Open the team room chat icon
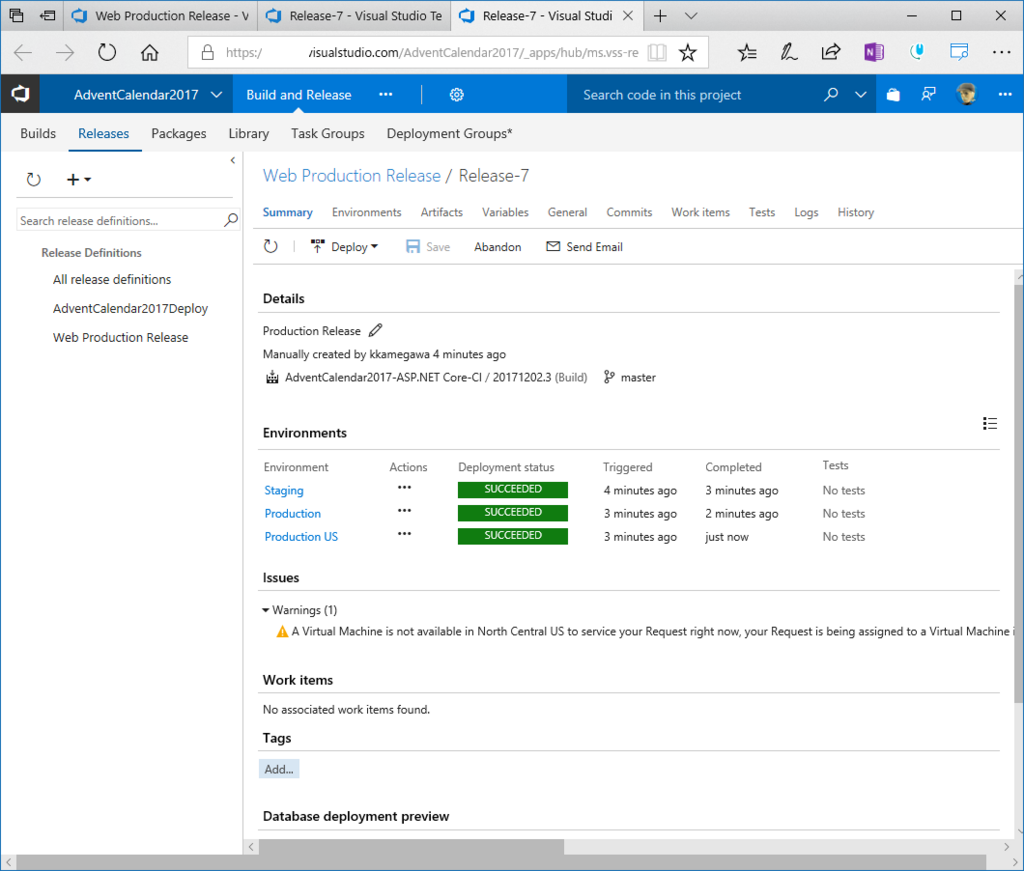This screenshot has width=1024, height=871. click(928, 95)
